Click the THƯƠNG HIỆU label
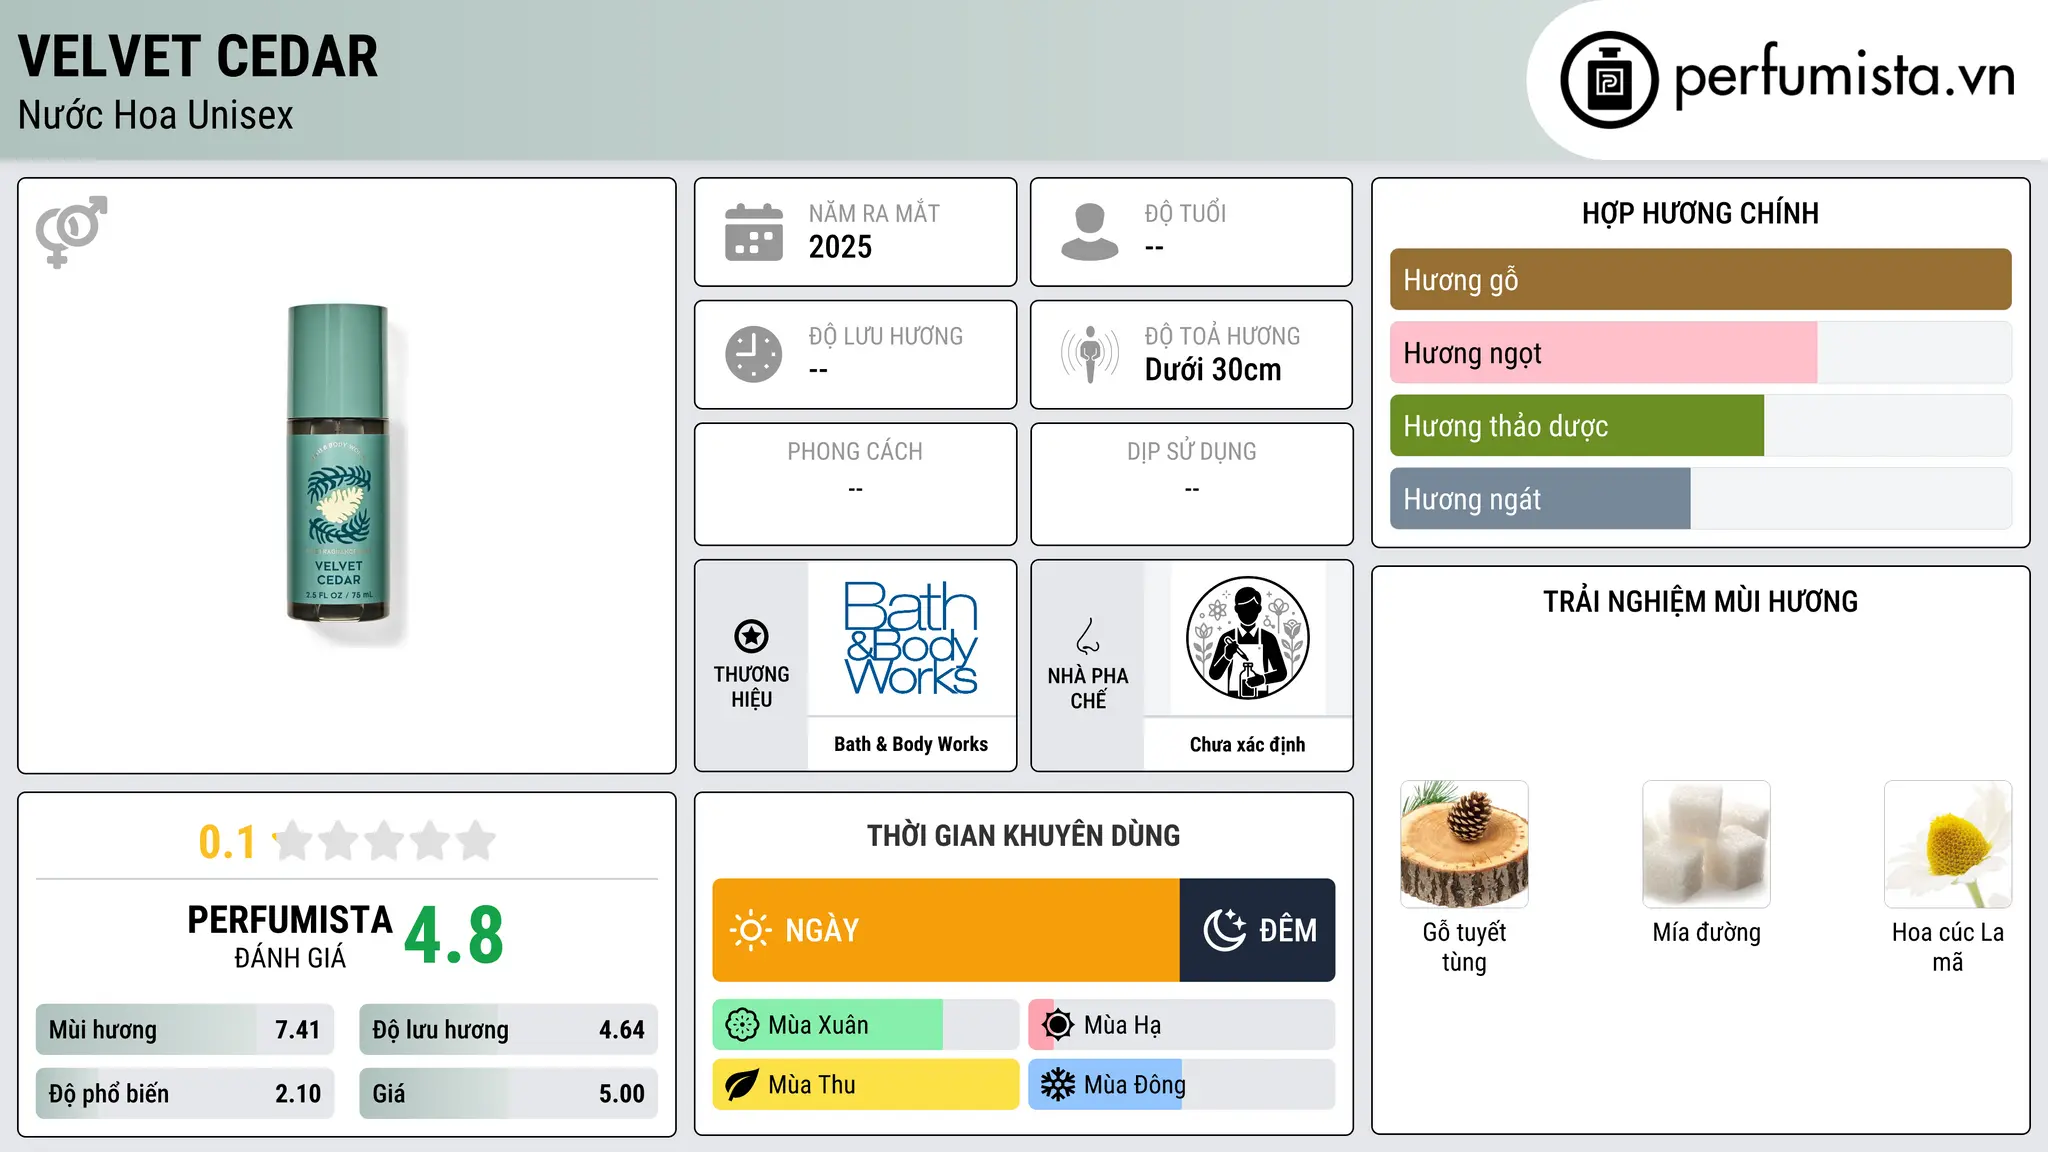This screenshot has width=2048, height=1152. pyautogui.click(x=751, y=687)
